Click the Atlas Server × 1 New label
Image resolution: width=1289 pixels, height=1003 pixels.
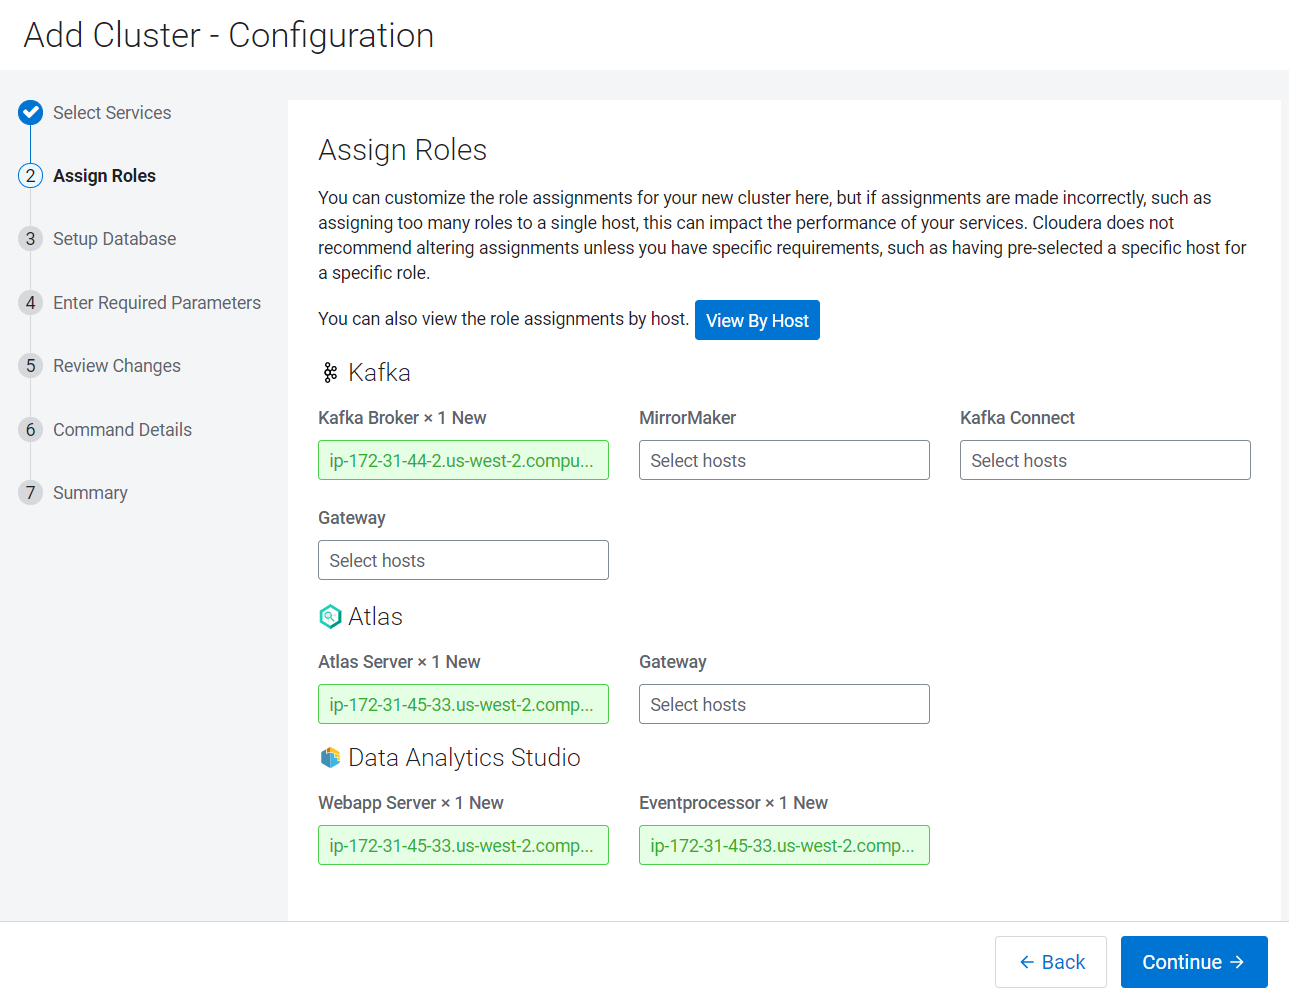tap(399, 662)
